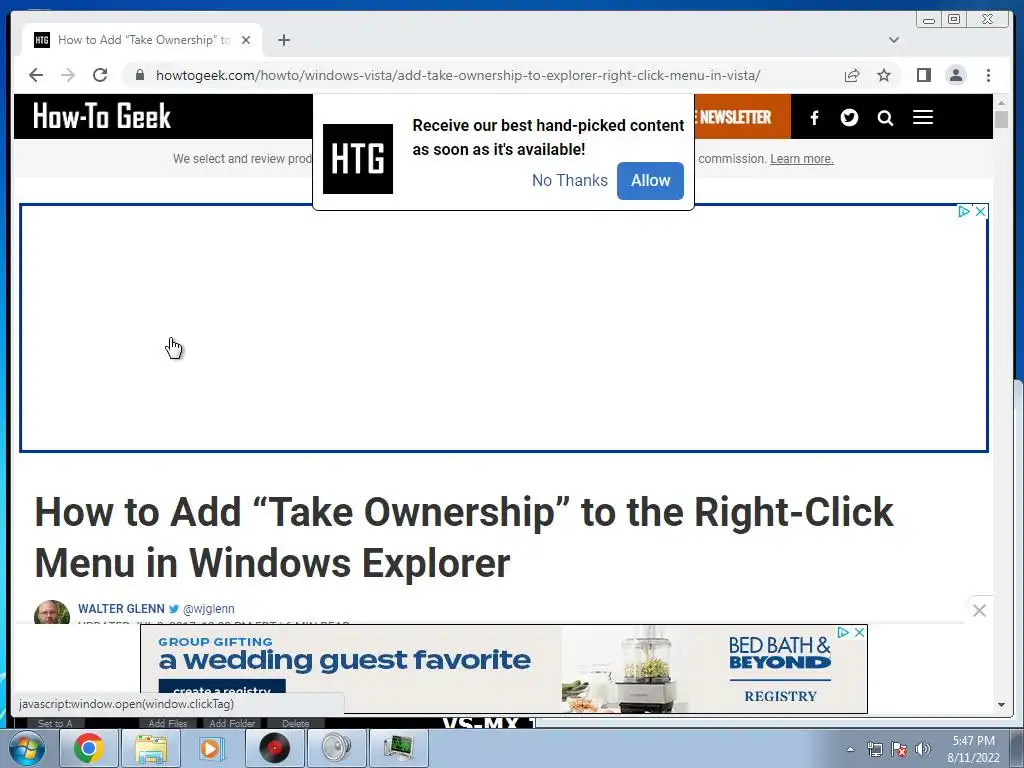Viewport: 1024px width, 768px height.
Task: Open a new browser tab
Action: coord(283,40)
